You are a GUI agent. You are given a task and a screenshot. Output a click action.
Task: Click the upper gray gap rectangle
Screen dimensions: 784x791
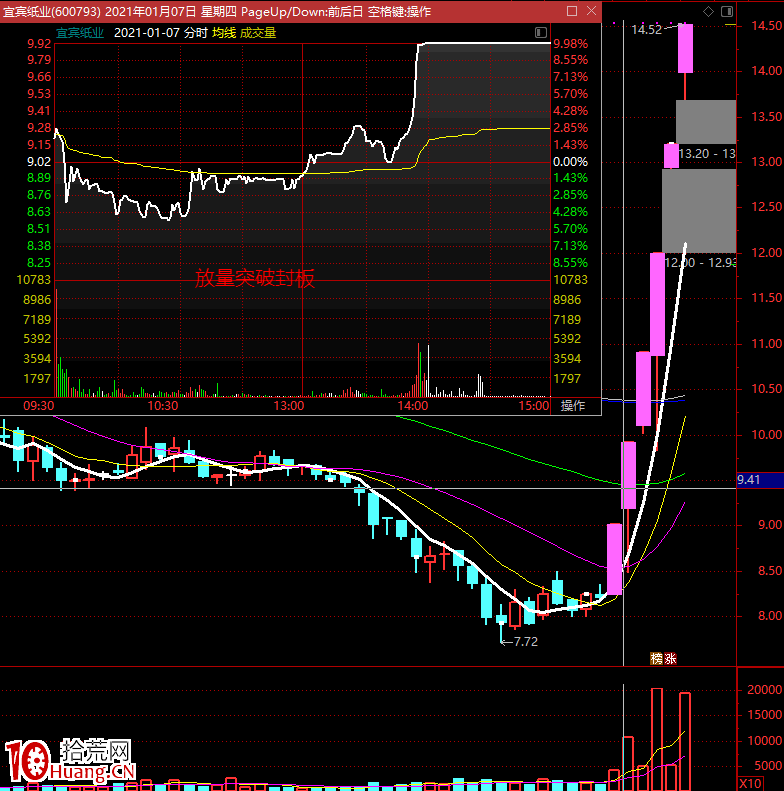click(x=706, y=122)
